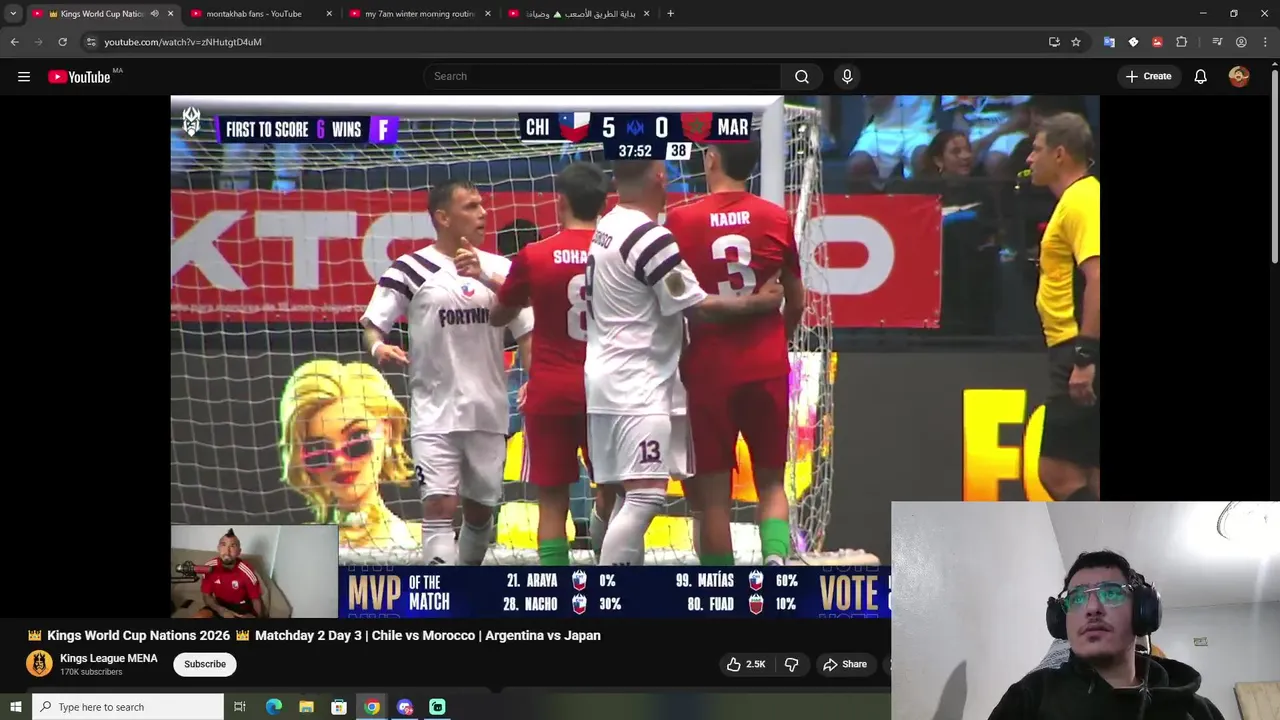Viewport: 1280px width, 720px height.
Task: Bookmark this tab with the star
Action: coord(1076,42)
